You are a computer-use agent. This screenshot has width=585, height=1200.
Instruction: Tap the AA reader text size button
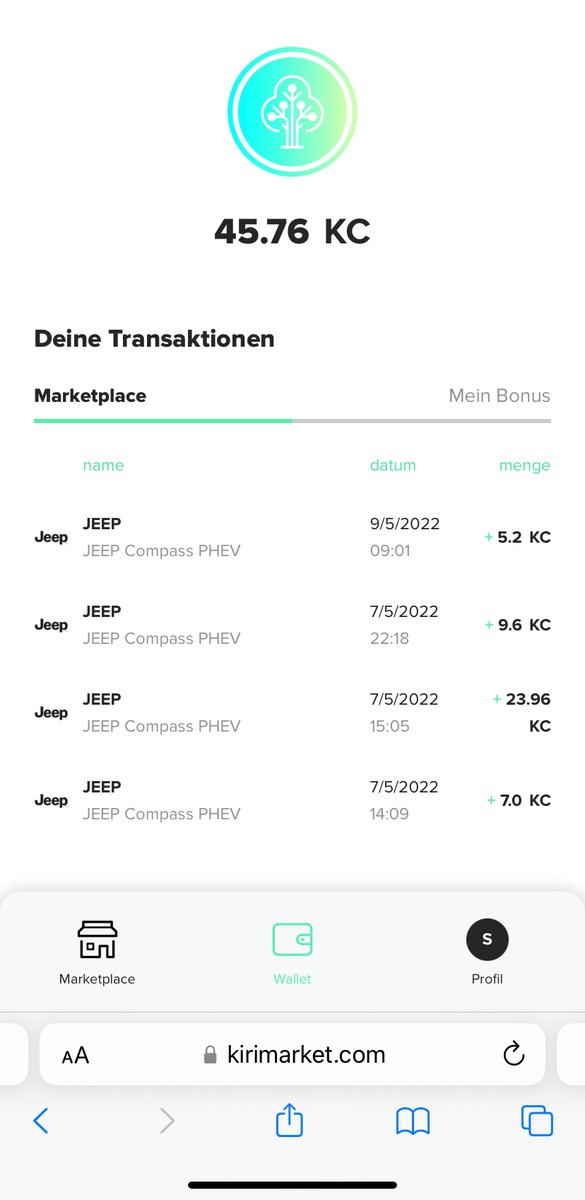point(75,1055)
